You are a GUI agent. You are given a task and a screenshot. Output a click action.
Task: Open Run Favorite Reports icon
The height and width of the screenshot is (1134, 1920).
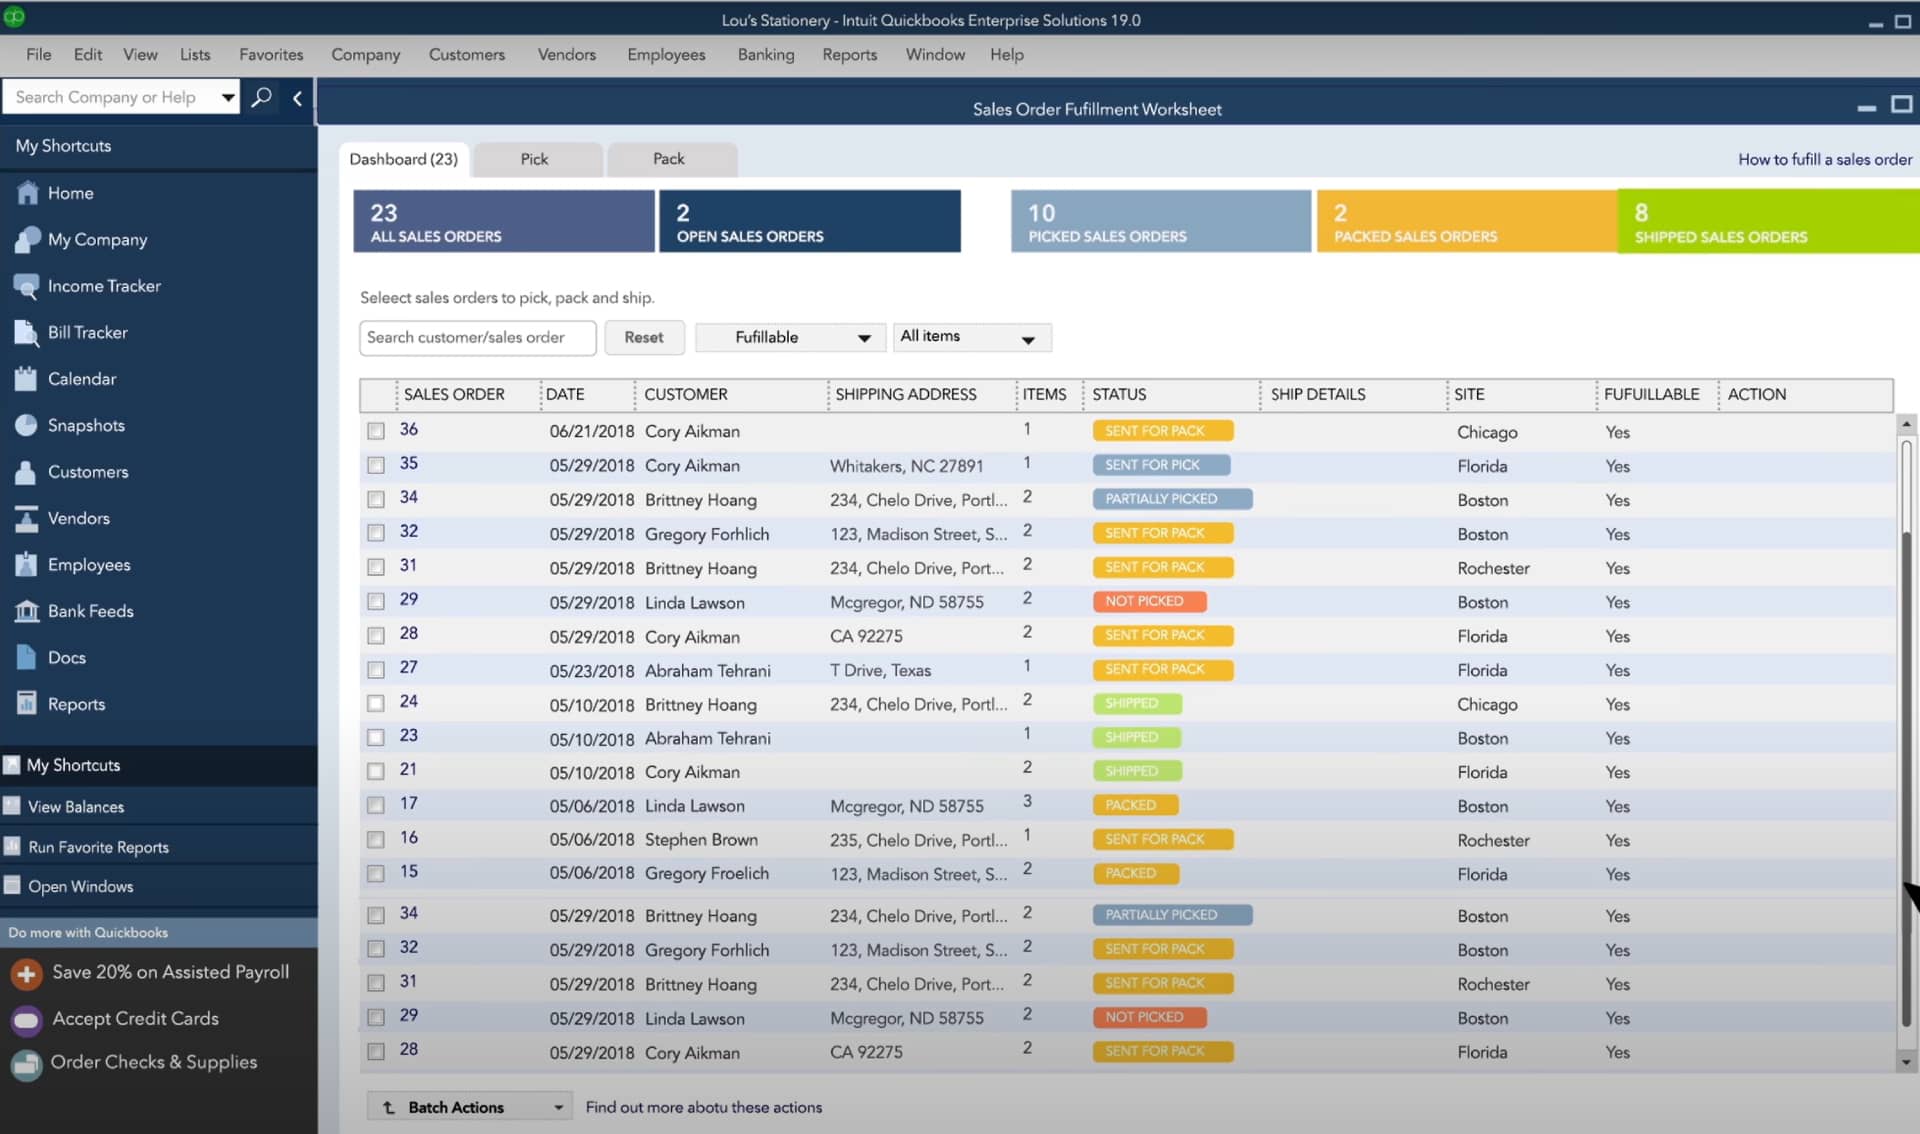12,847
